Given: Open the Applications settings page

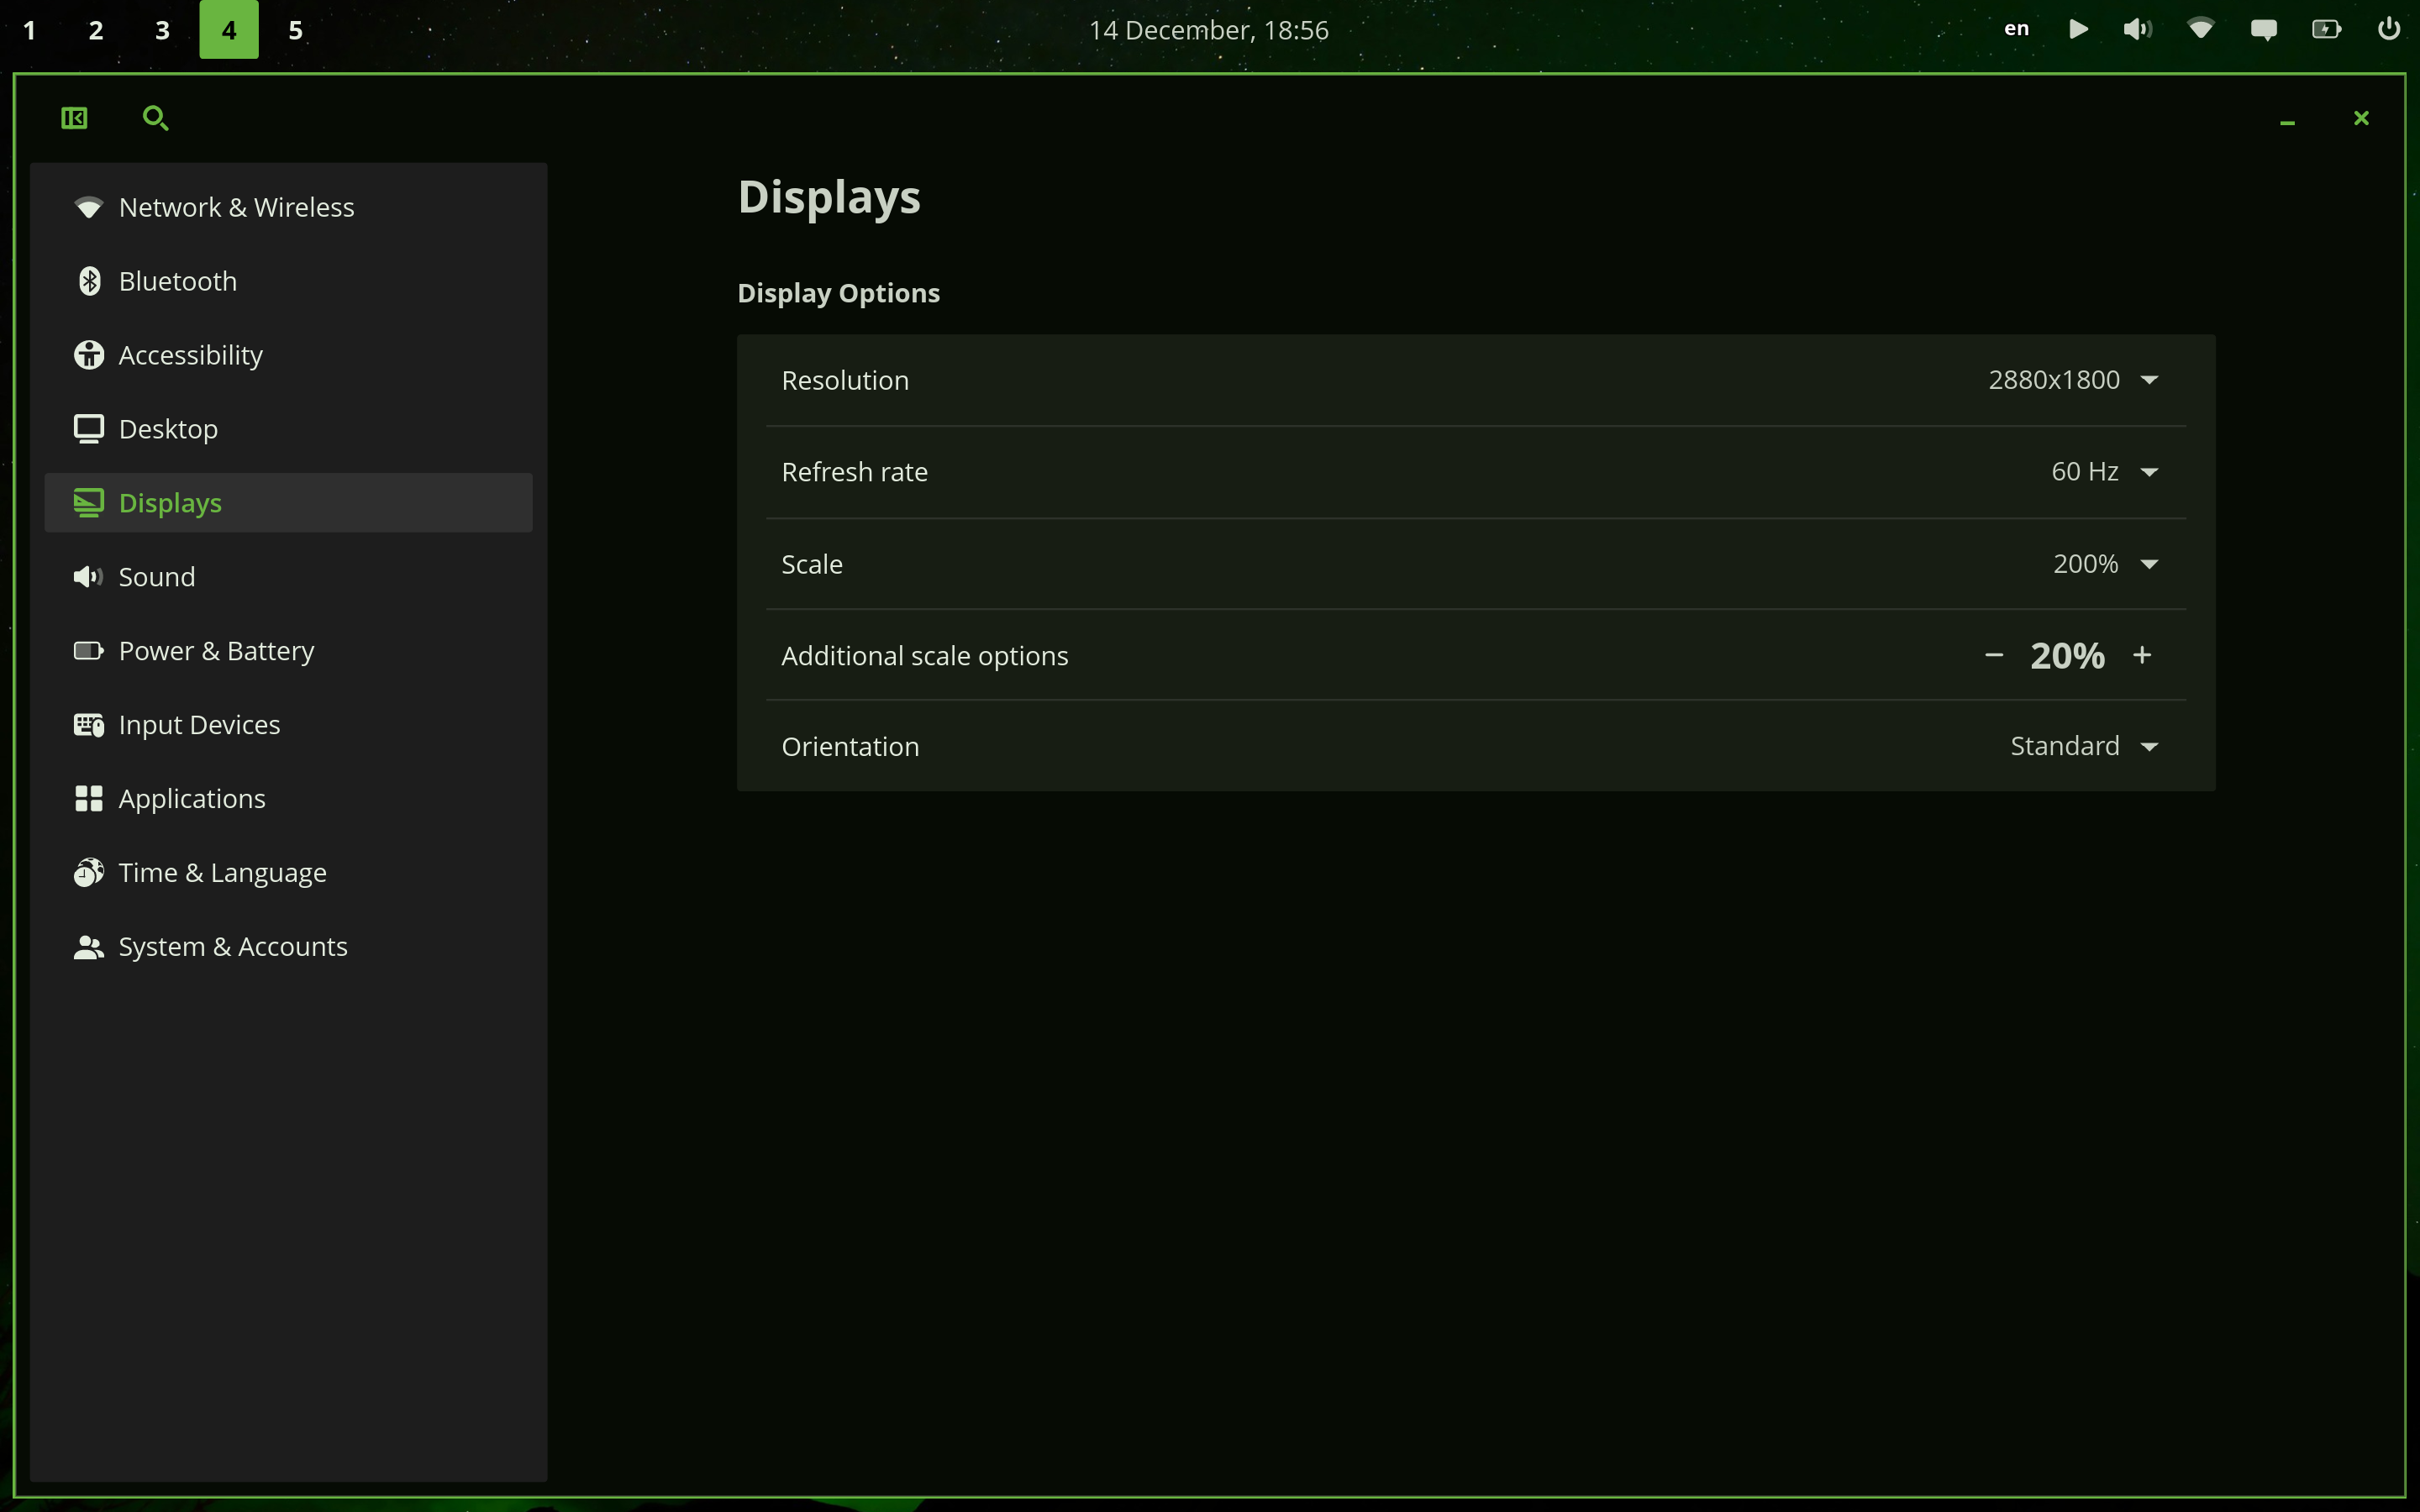Looking at the screenshot, I should pyautogui.click(x=192, y=799).
